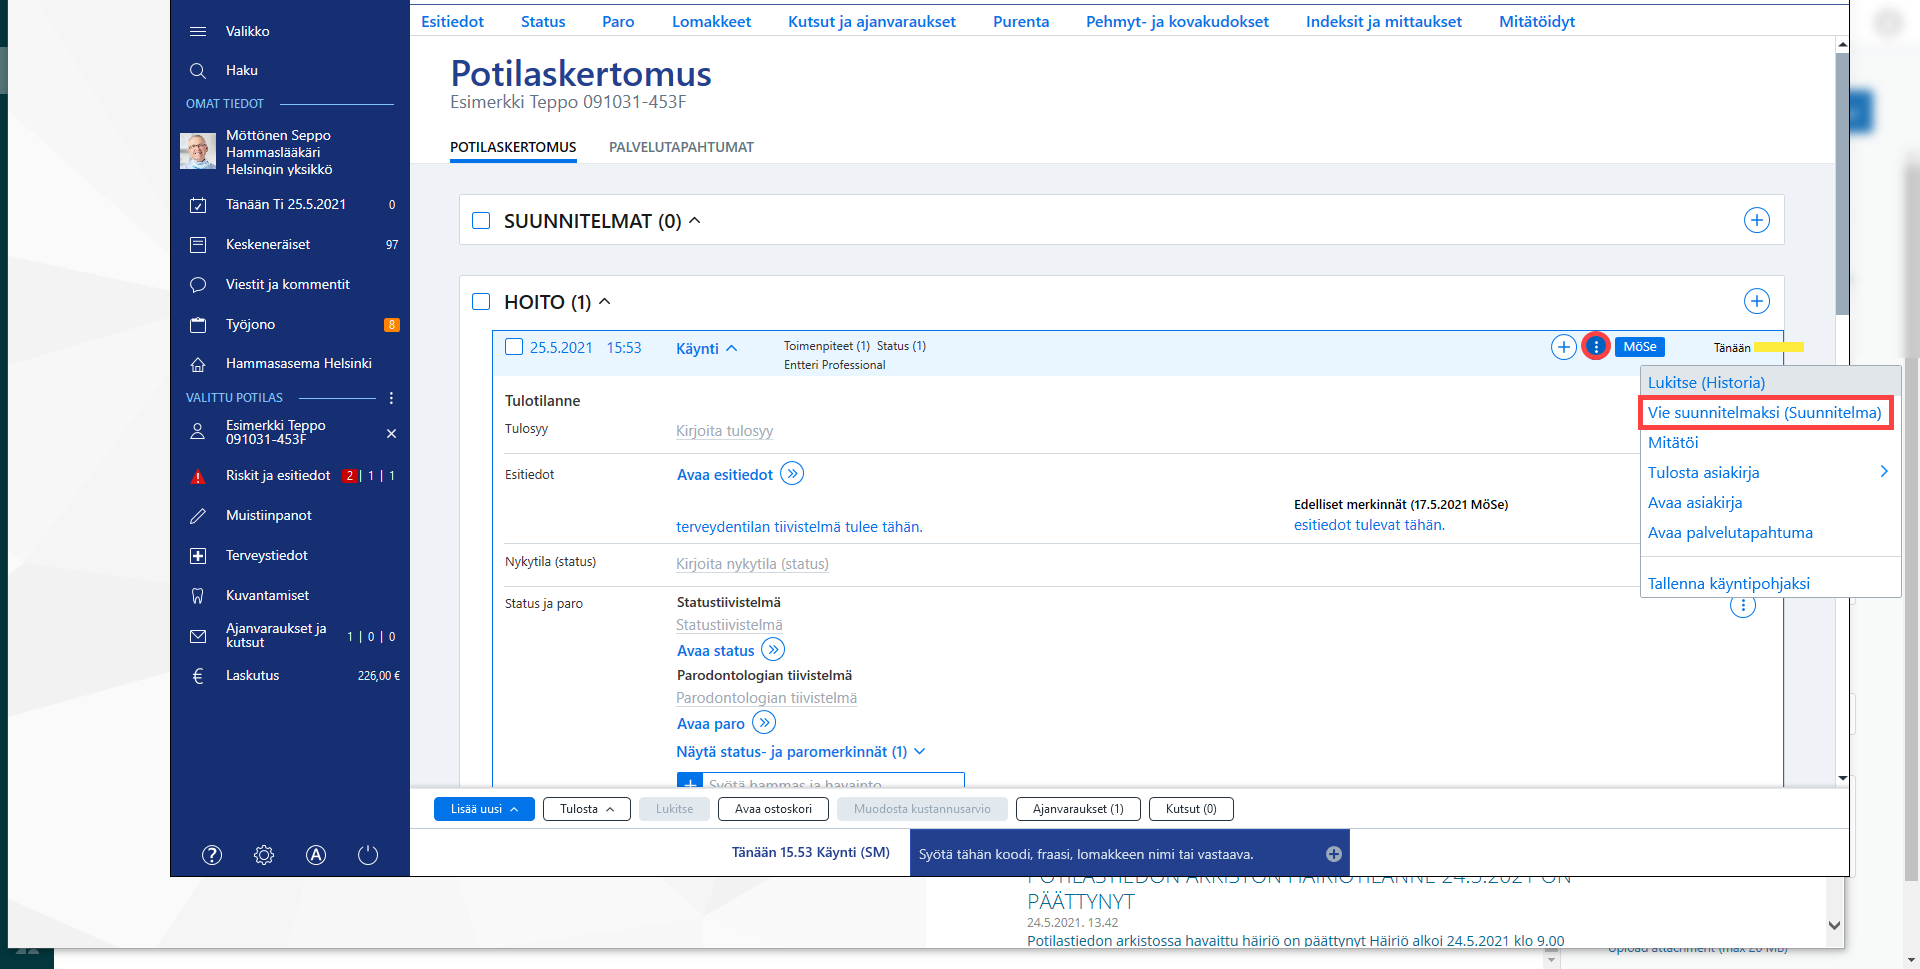Click the plus icon in SUUNNITELMAT section
The height and width of the screenshot is (969, 1920).
(x=1757, y=220)
